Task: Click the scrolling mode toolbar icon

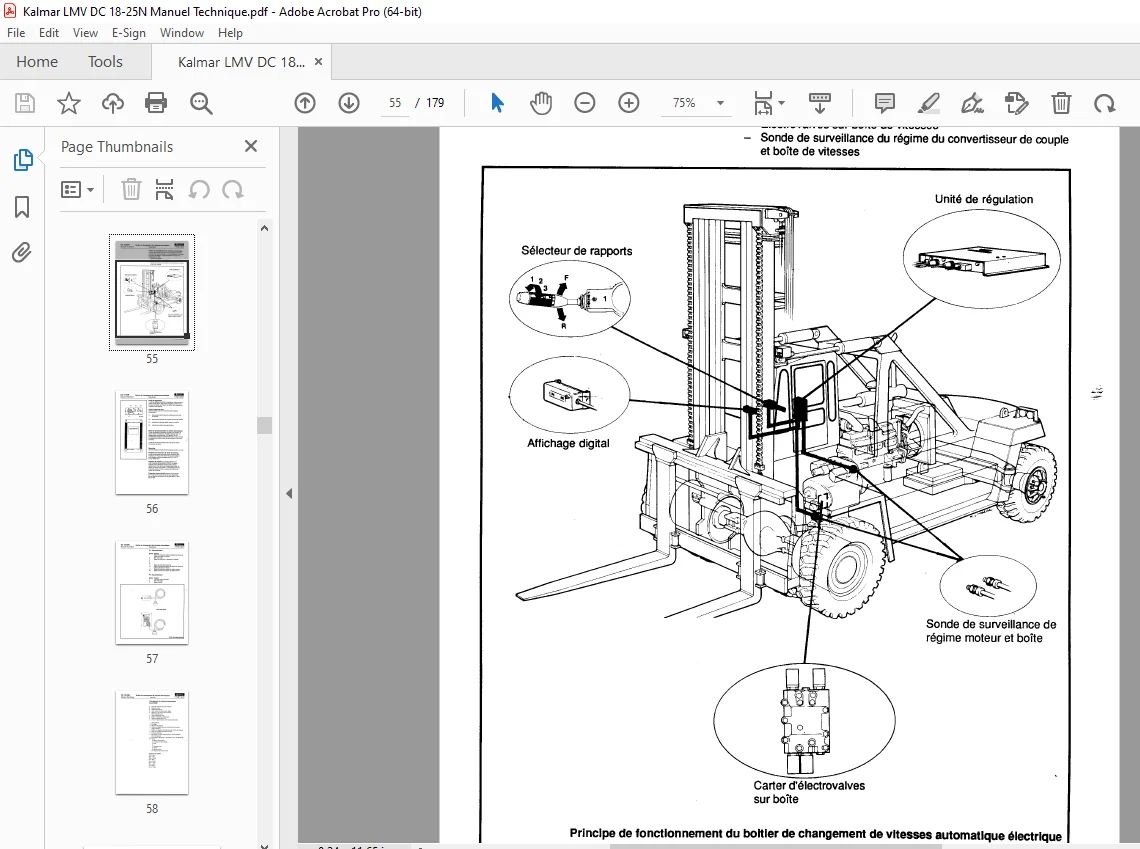Action: point(819,103)
